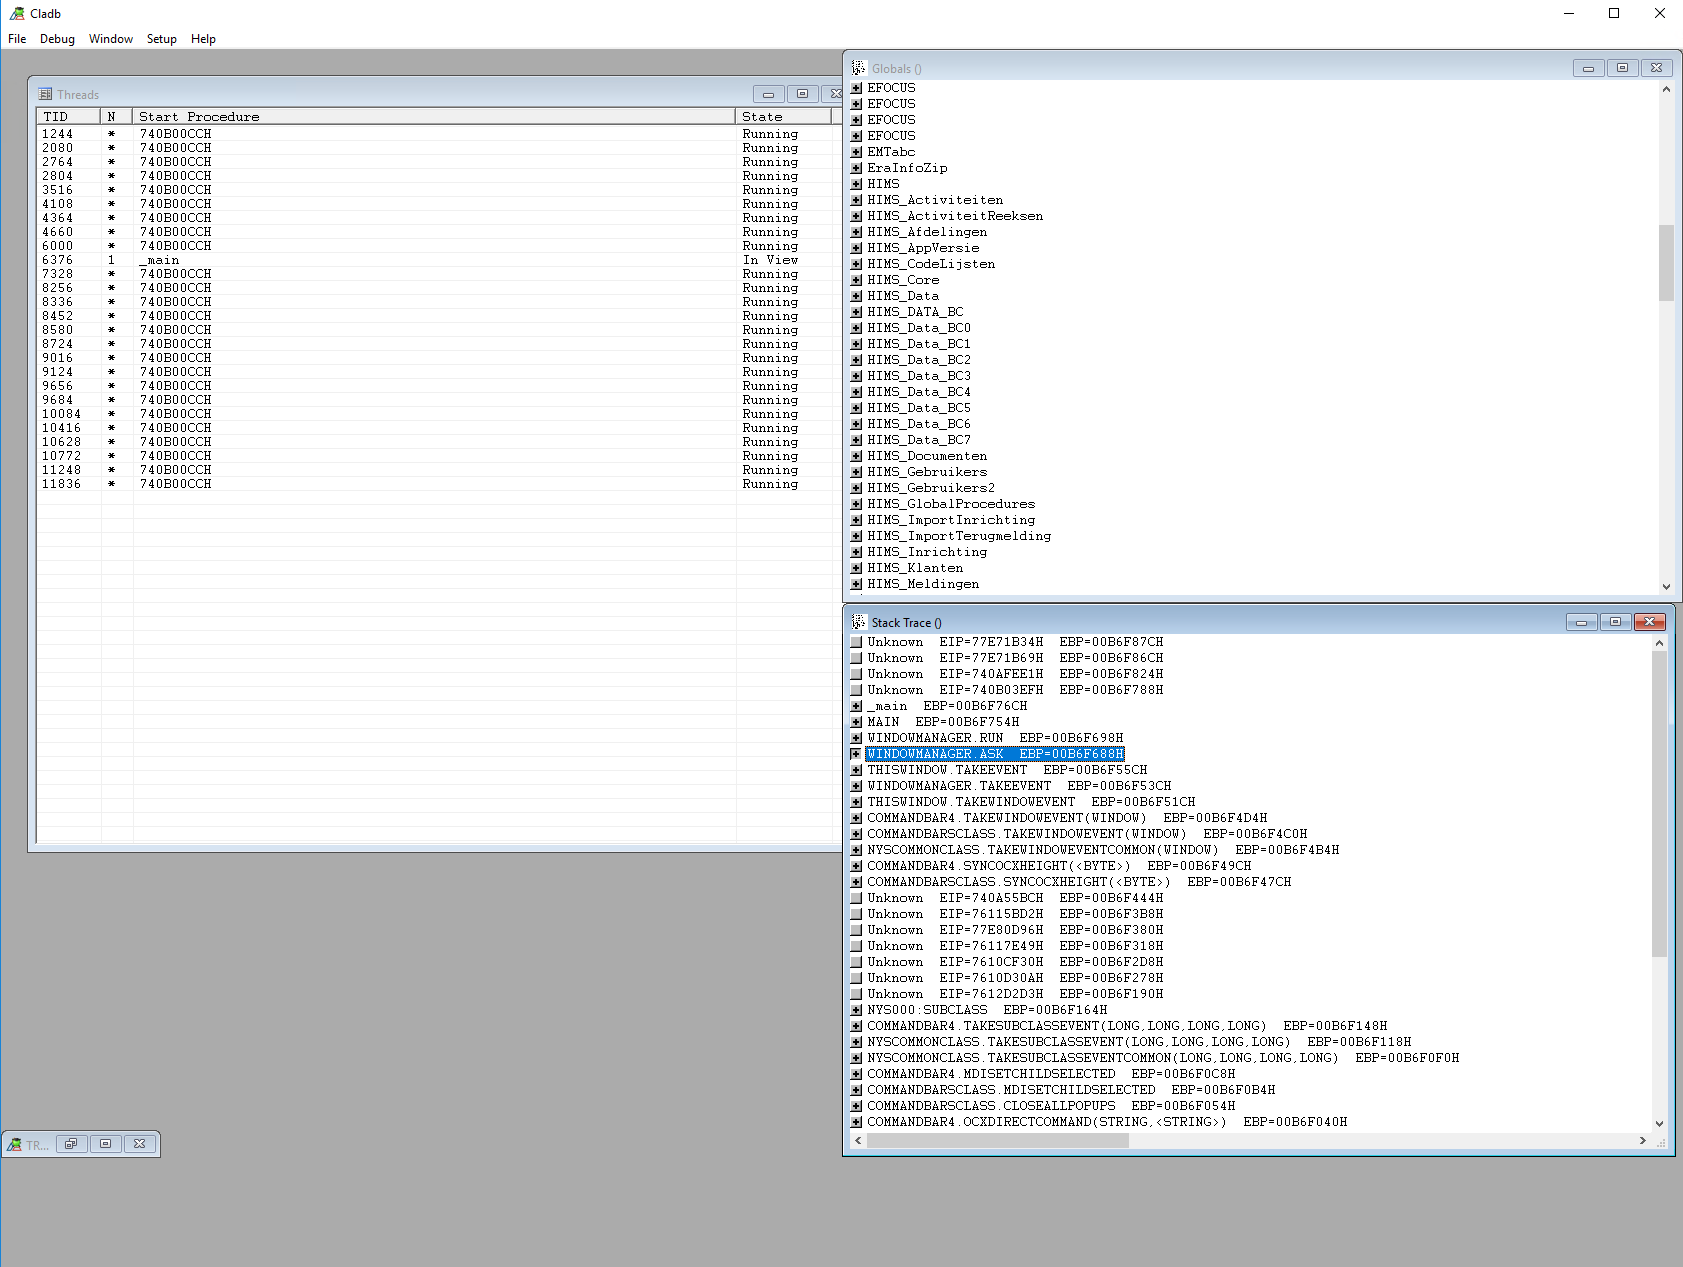The width and height of the screenshot is (1683, 1267).
Task: Expand the WINDOWMANAGER.RUN stack frame
Action: point(856,738)
